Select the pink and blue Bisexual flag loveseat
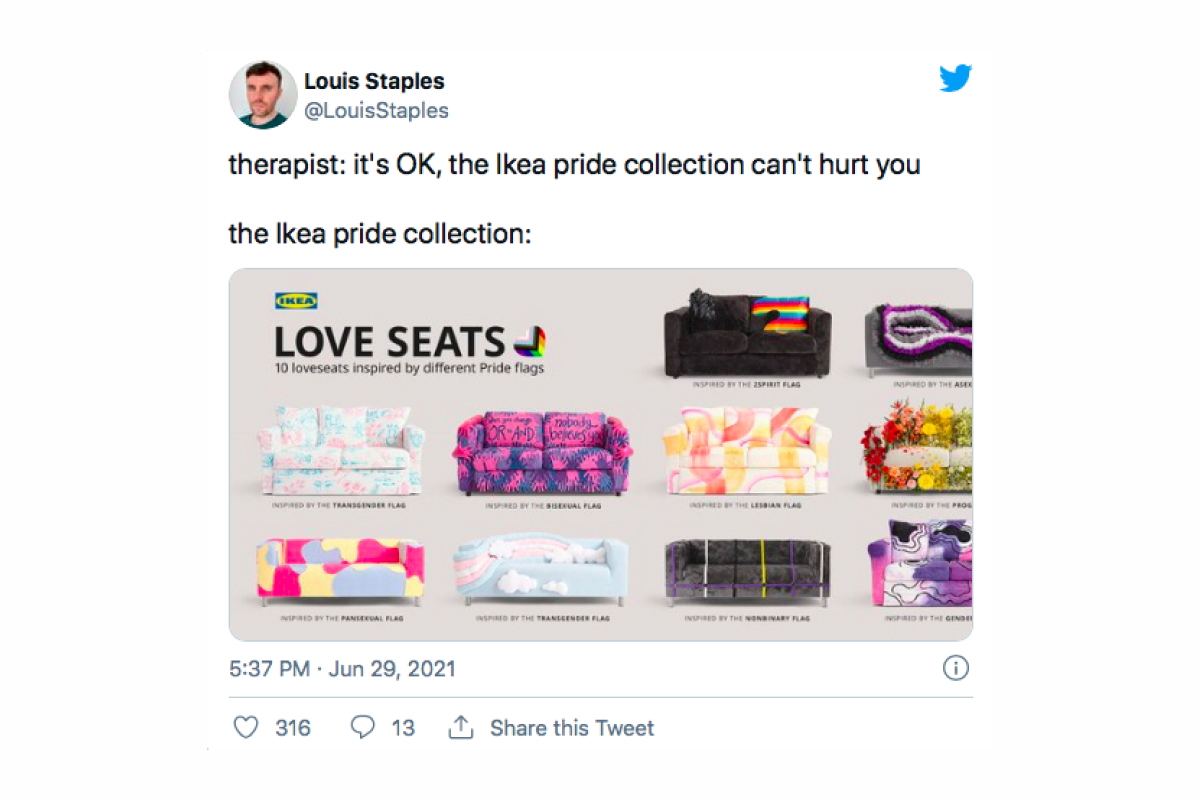Viewport: 1200px width, 800px height. [x=542, y=453]
